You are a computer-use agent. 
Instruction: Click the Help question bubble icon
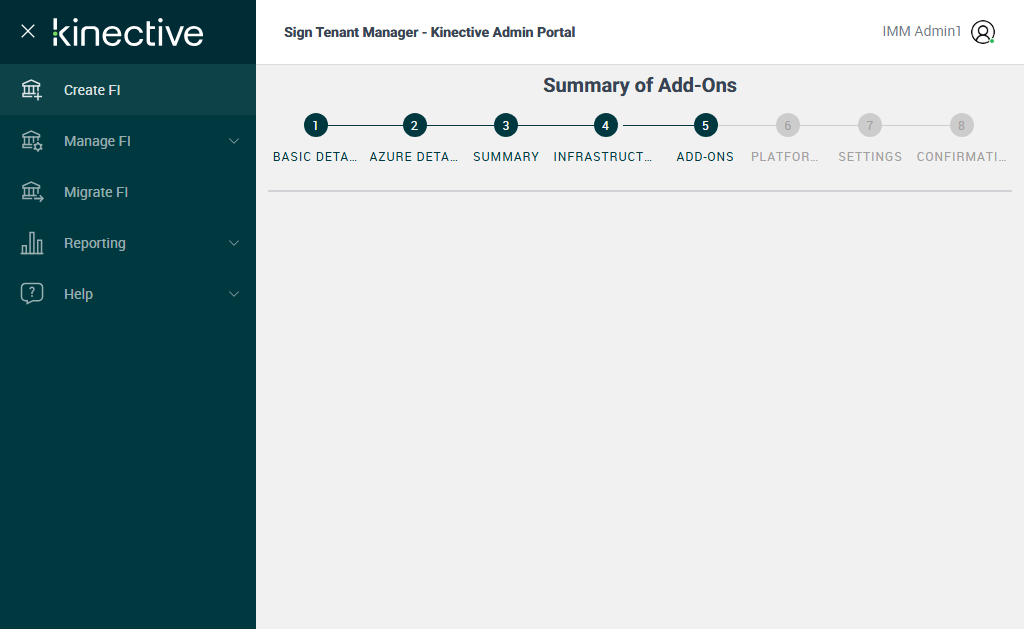31,293
